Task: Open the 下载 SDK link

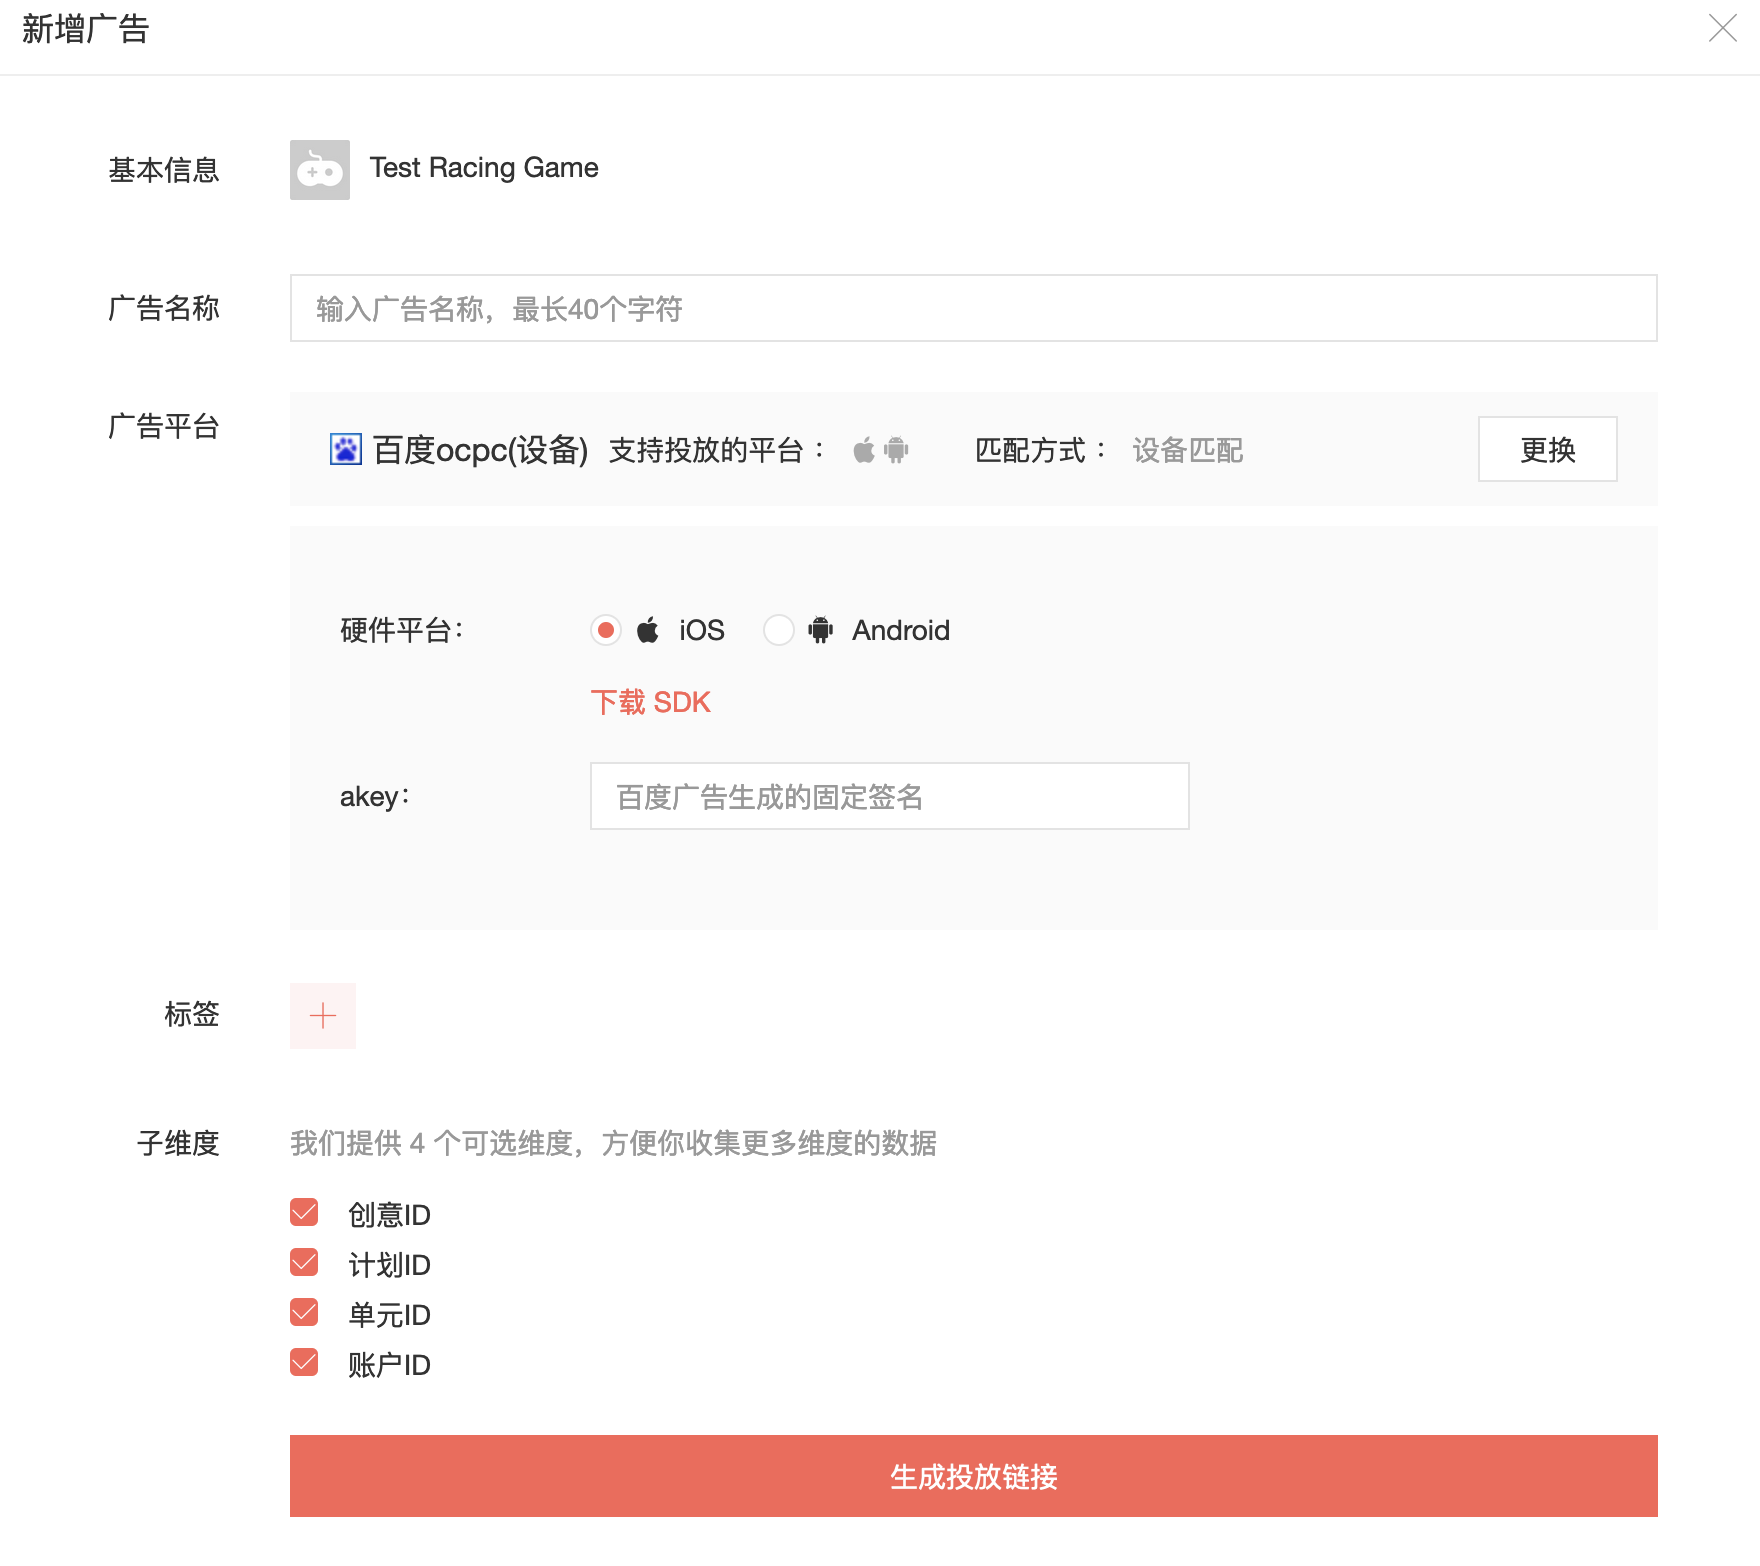Action: tap(650, 702)
